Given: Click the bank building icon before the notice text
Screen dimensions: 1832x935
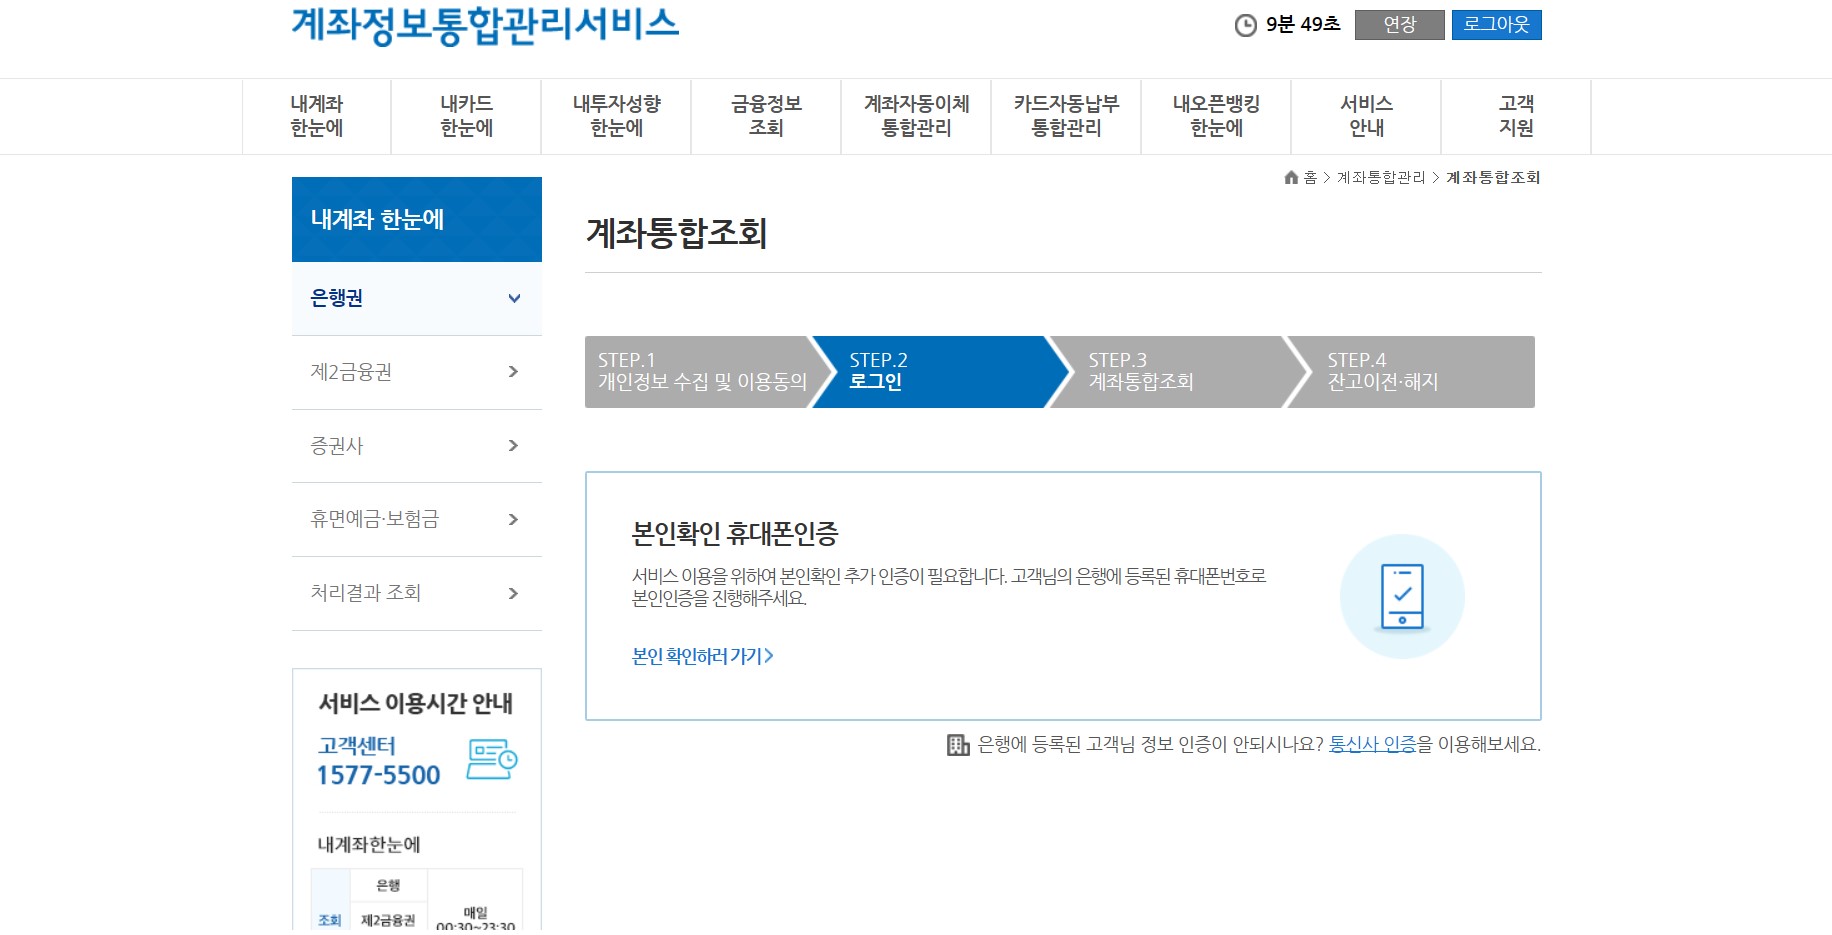Looking at the screenshot, I should point(957,745).
